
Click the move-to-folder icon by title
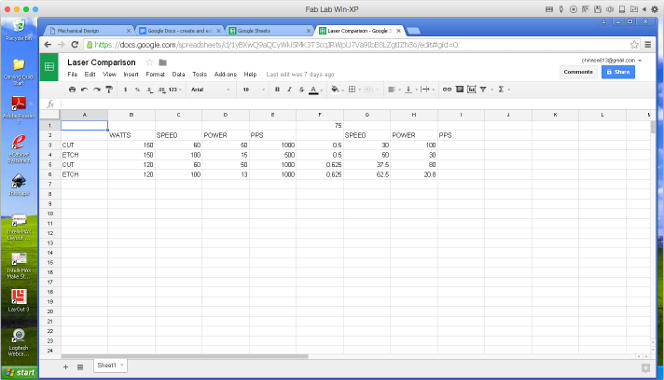pos(163,62)
